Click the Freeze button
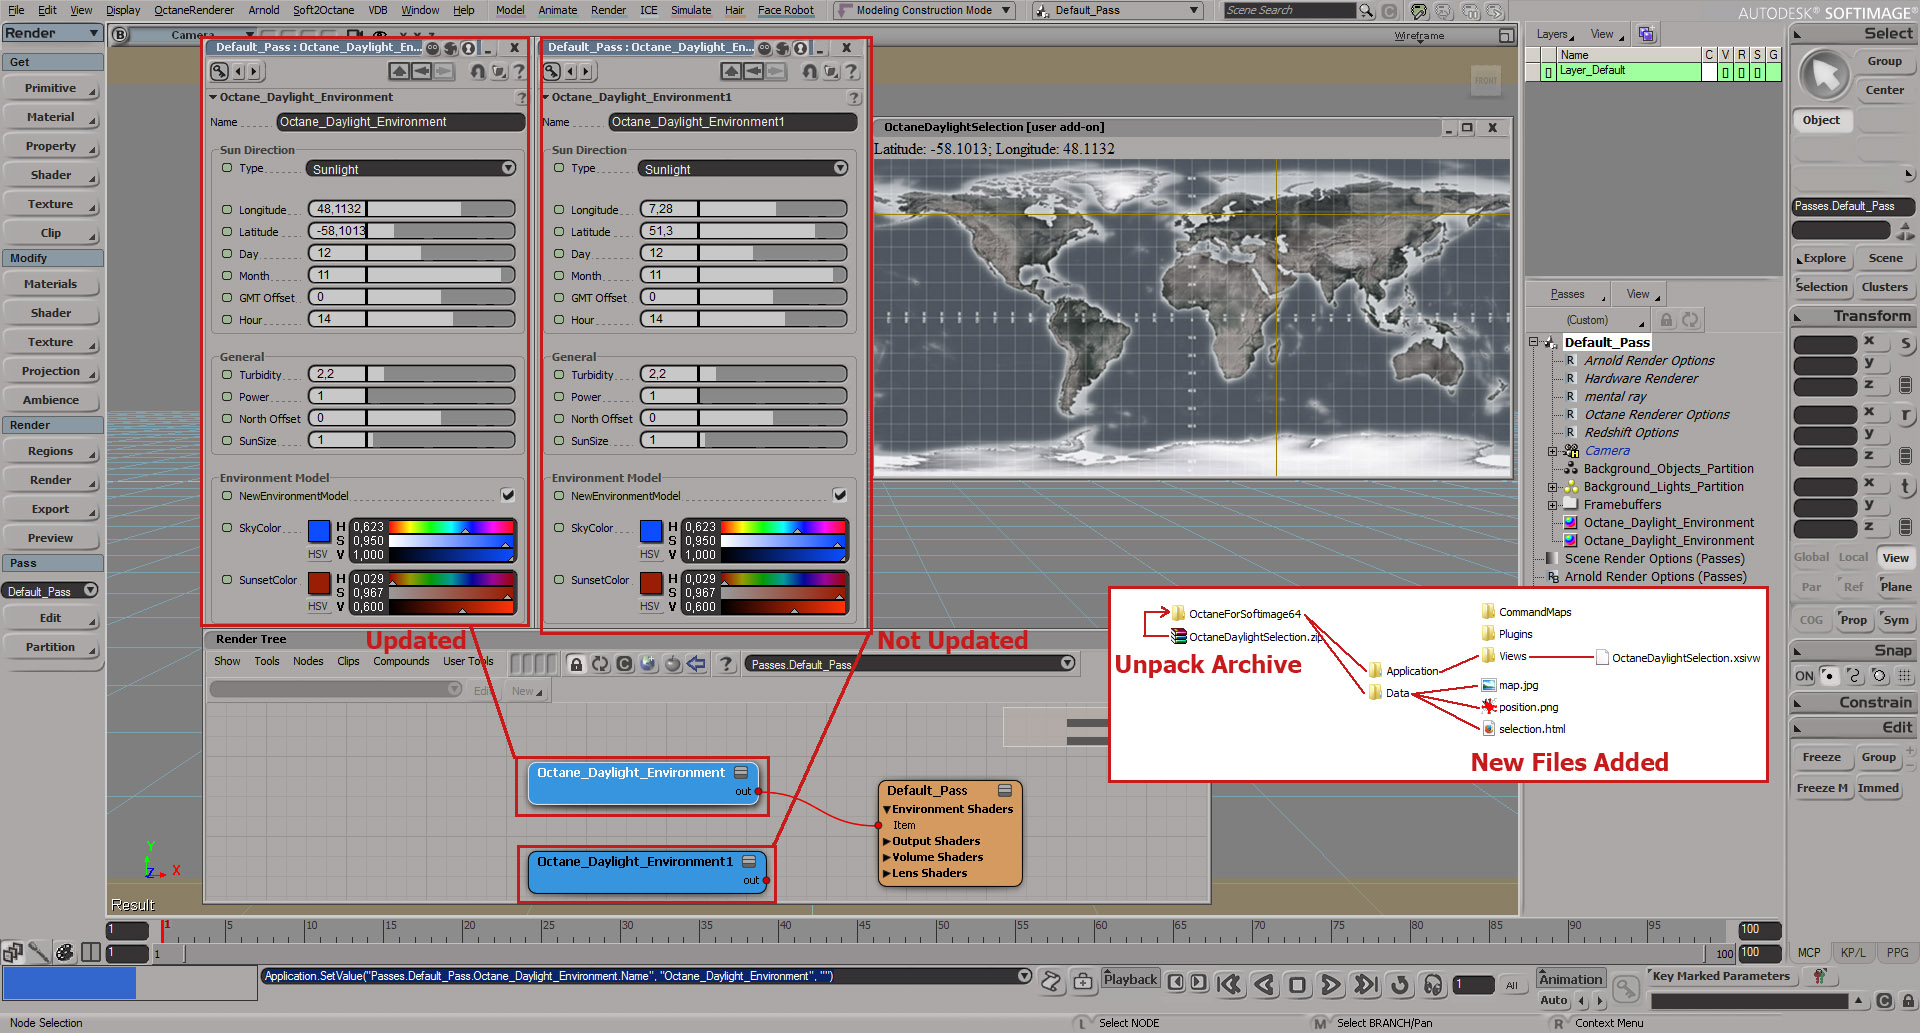Viewport: 1920px width, 1033px height. (1822, 757)
